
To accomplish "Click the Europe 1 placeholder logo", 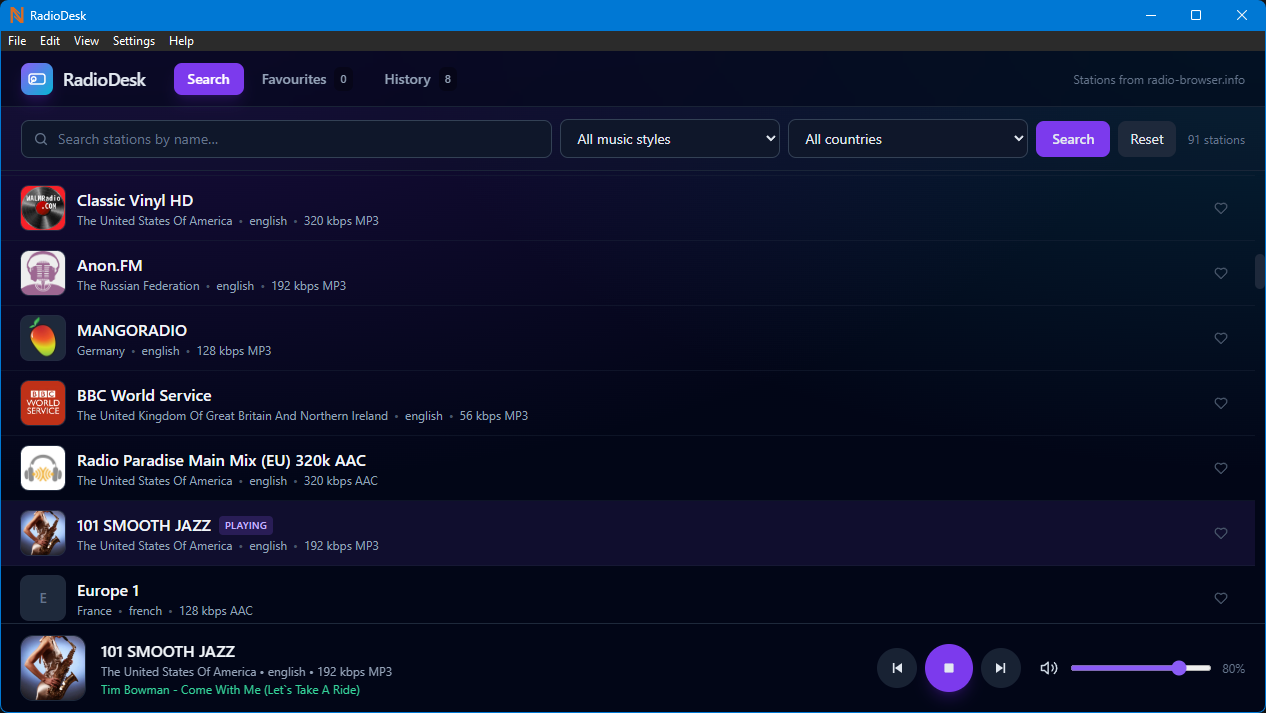I will coord(43,598).
